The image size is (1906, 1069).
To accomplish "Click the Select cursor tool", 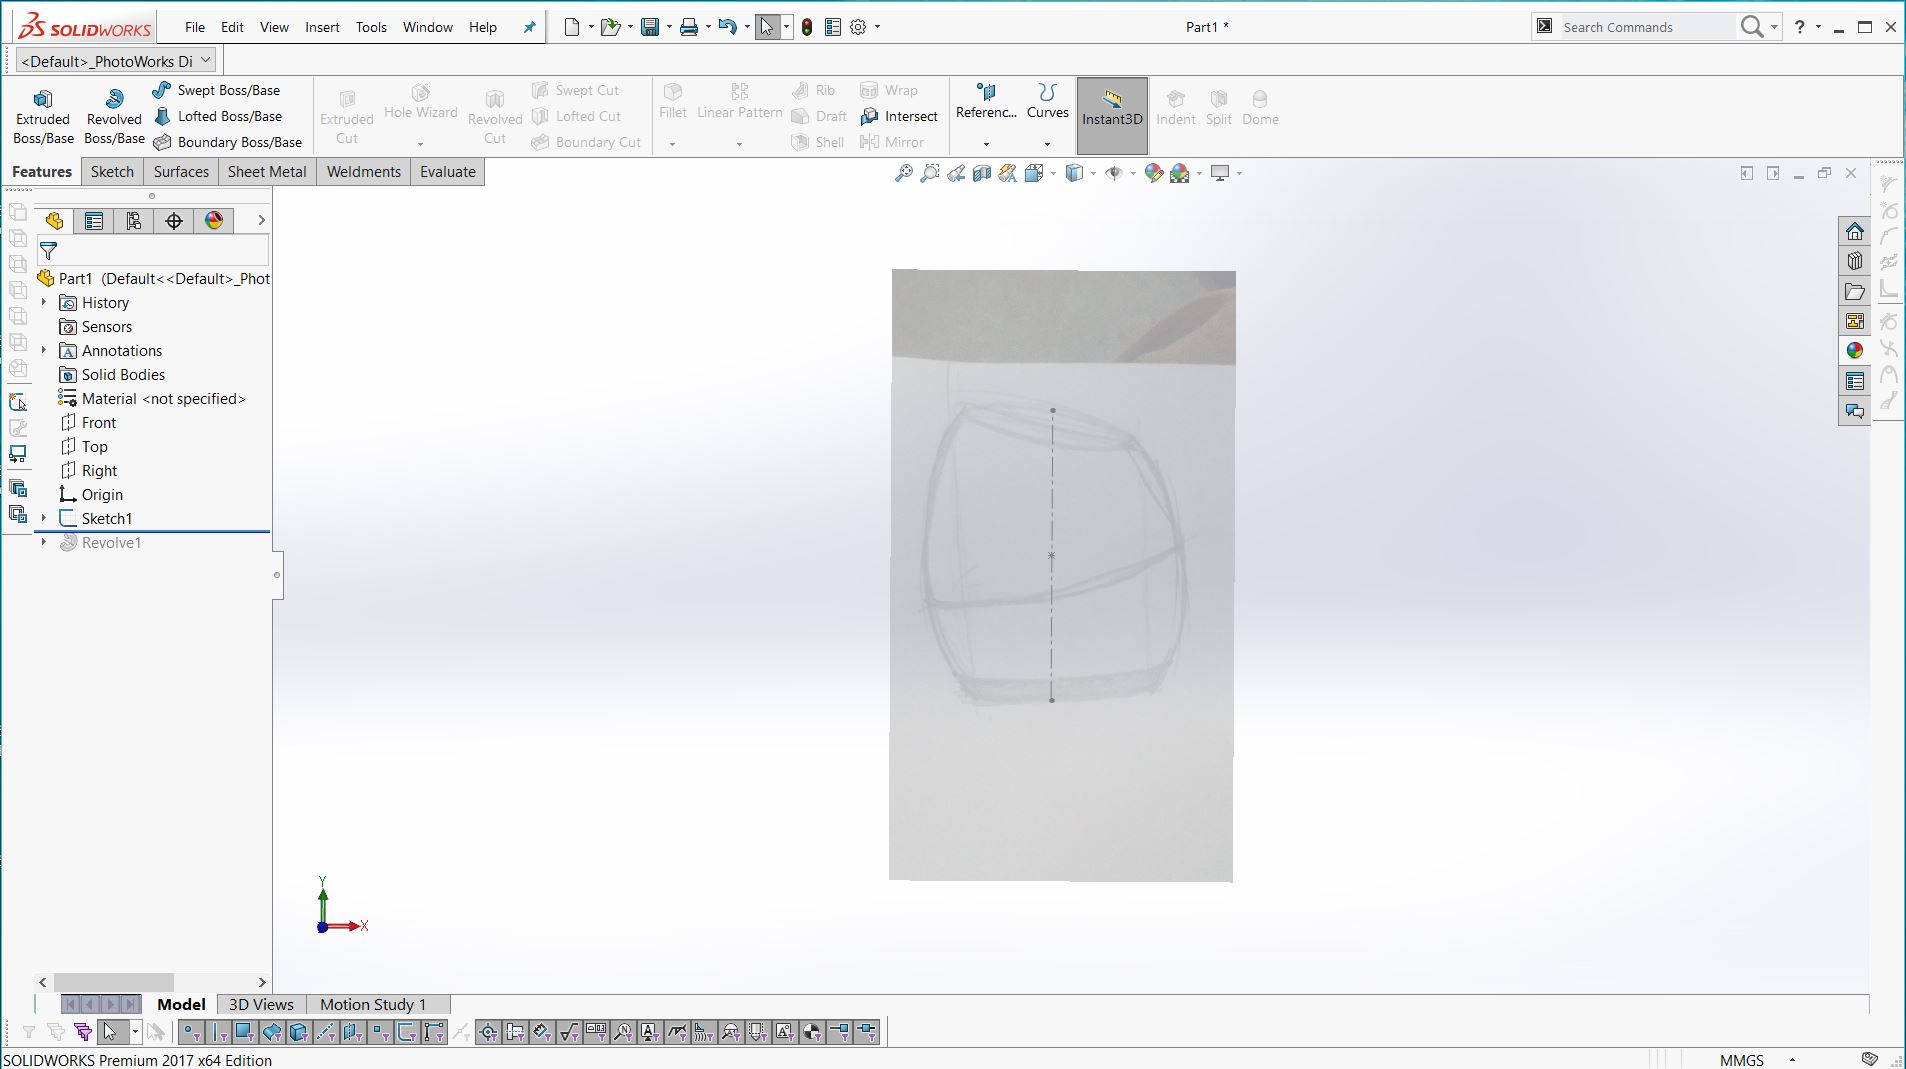I will click(x=767, y=27).
